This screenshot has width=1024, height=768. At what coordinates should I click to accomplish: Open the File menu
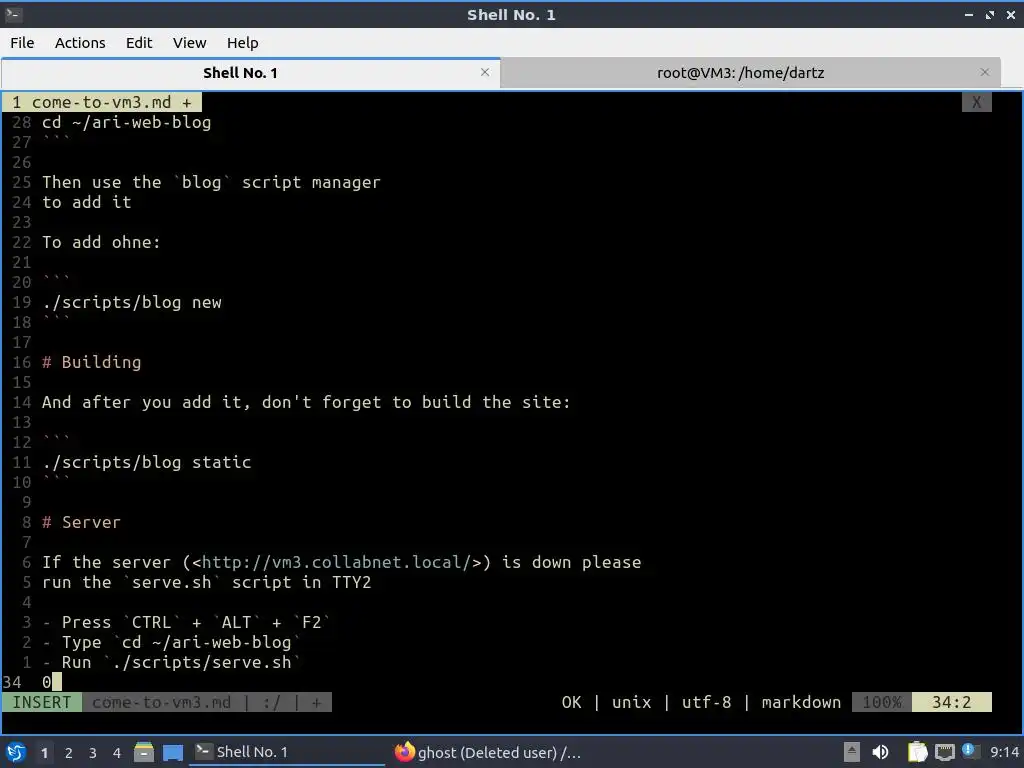tap(22, 43)
